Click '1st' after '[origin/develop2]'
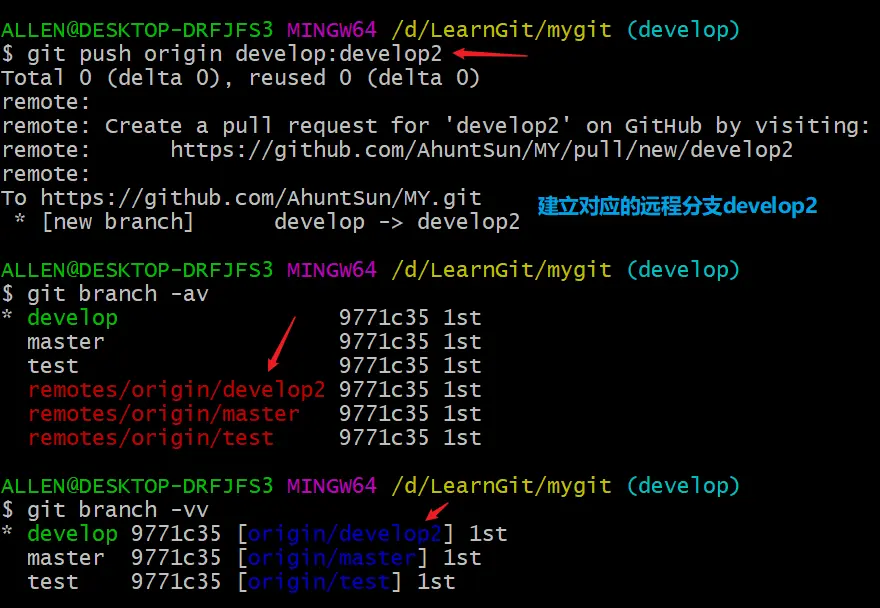 488,534
